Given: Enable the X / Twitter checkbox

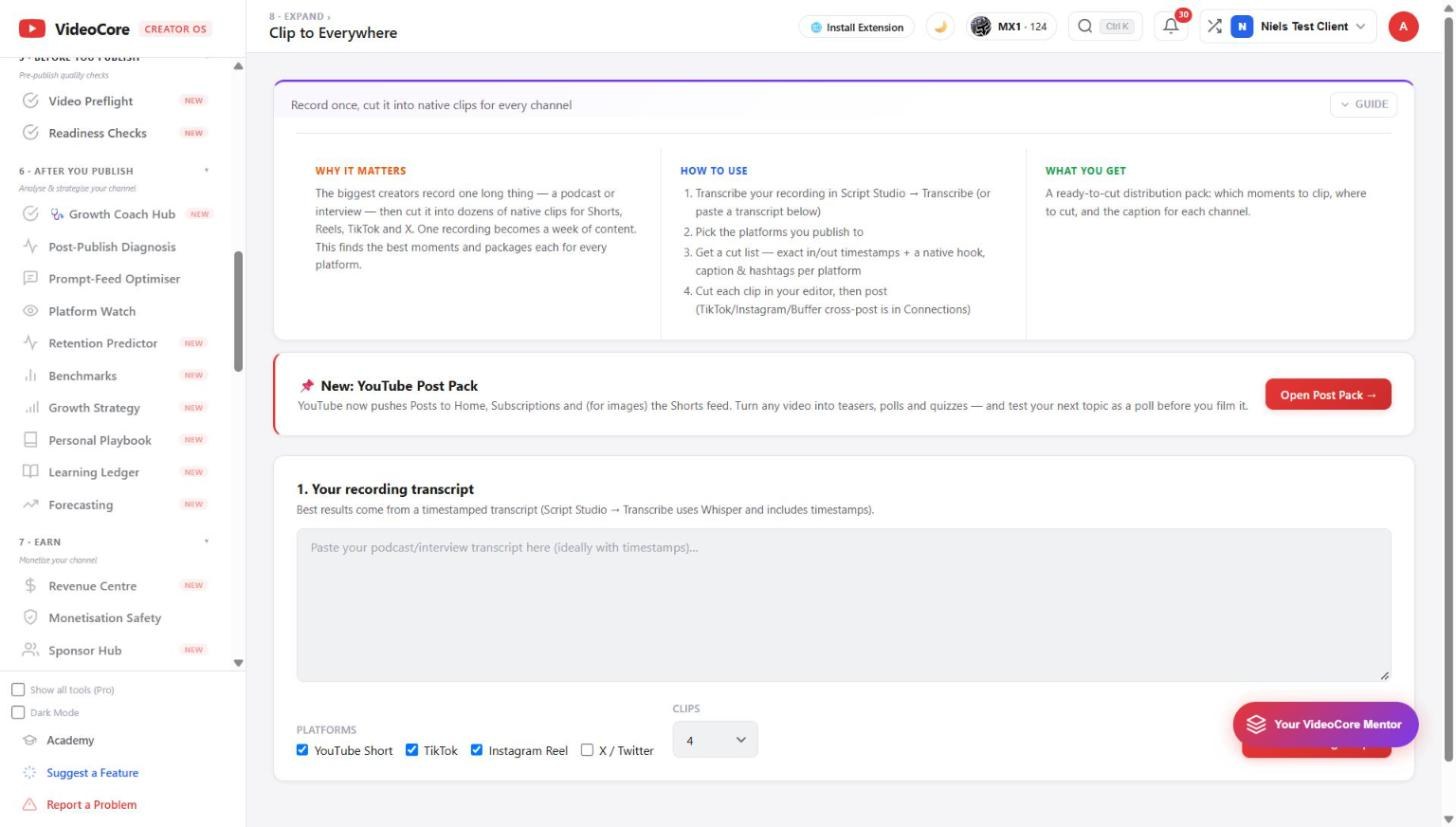Looking at the screenshot, I should (587, 750).
